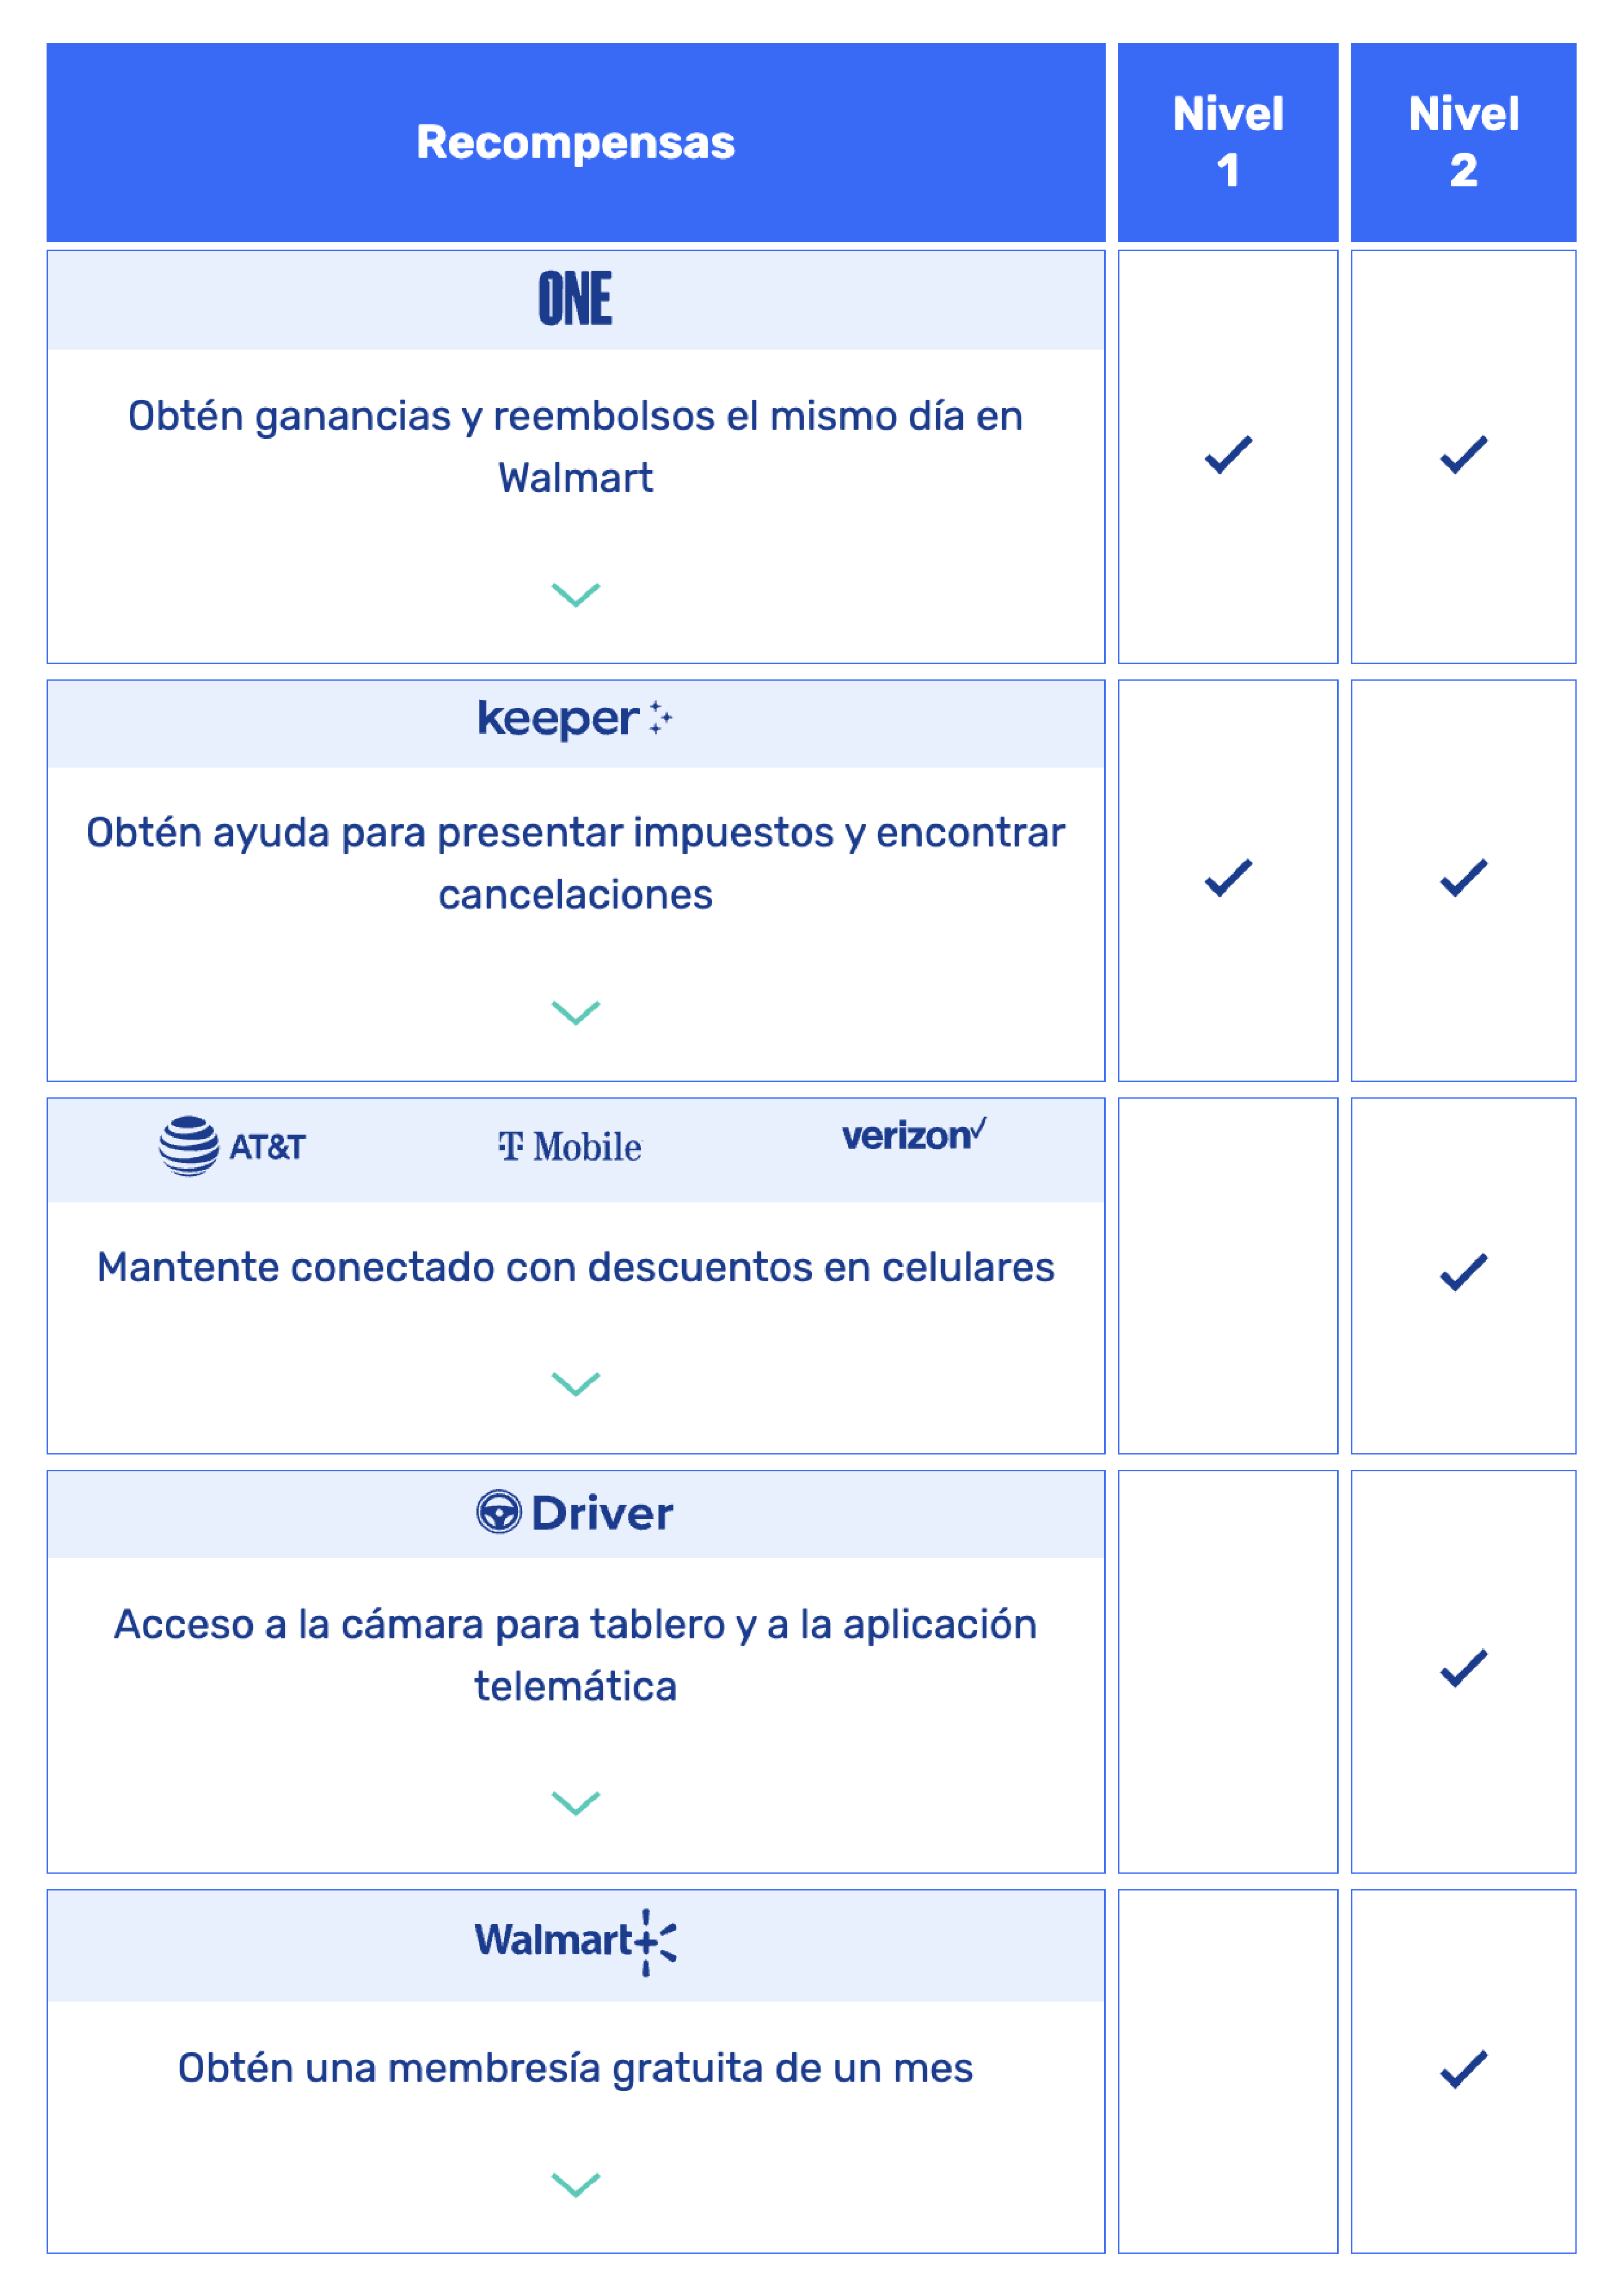Click Nivel 2 checkmark for Driver reward

pyautogui.click(x=1464, y=1669)
